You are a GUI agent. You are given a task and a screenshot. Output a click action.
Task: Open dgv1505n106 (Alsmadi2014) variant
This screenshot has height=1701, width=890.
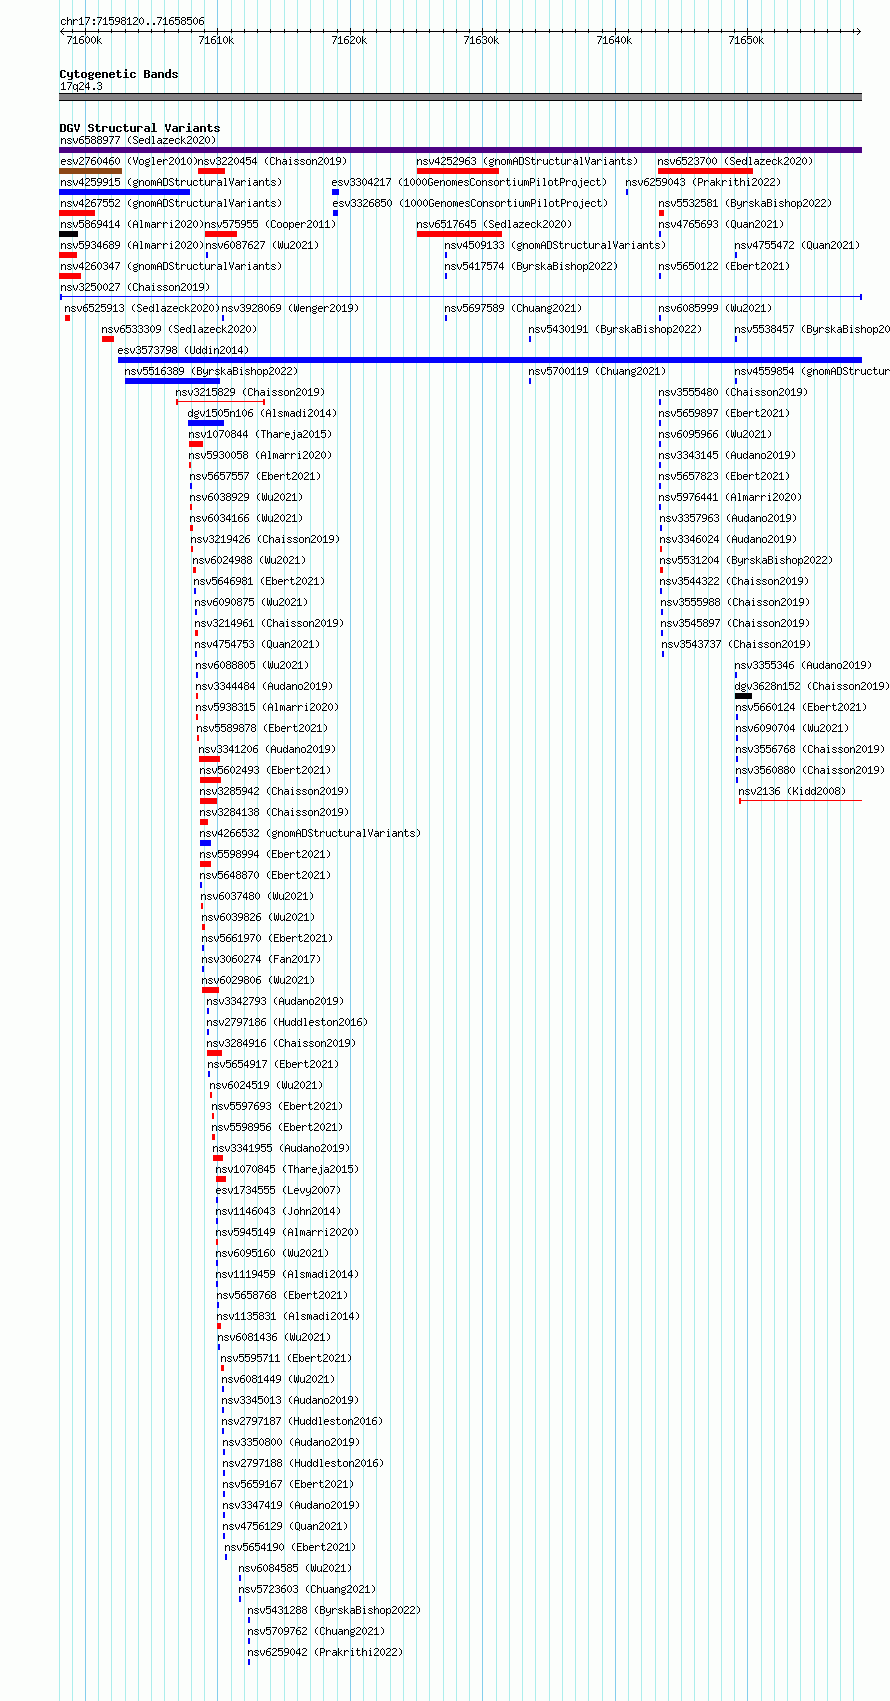tap(262, 414)
